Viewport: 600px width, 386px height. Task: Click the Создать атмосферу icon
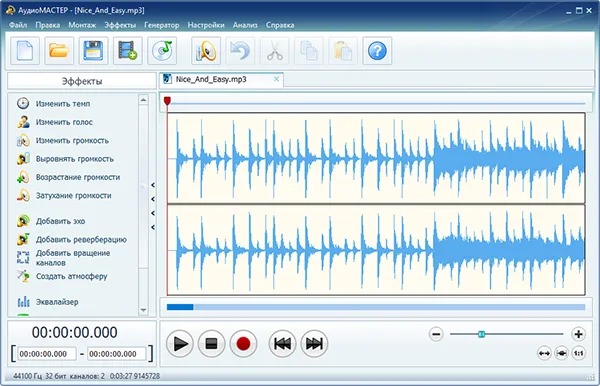click(x=23, y=276)
